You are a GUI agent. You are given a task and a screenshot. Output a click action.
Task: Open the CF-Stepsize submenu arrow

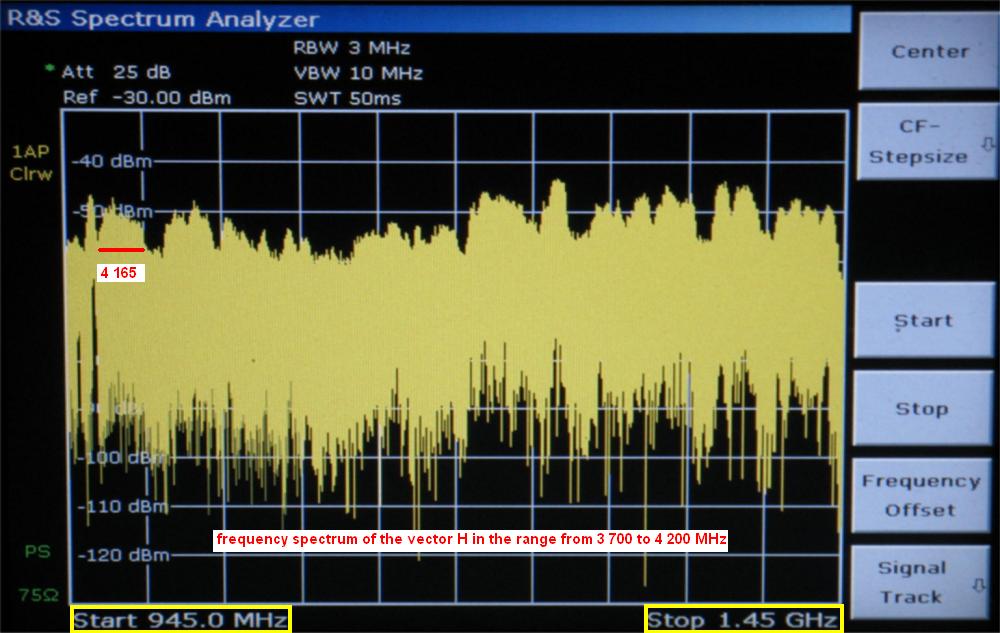[988, 144]
